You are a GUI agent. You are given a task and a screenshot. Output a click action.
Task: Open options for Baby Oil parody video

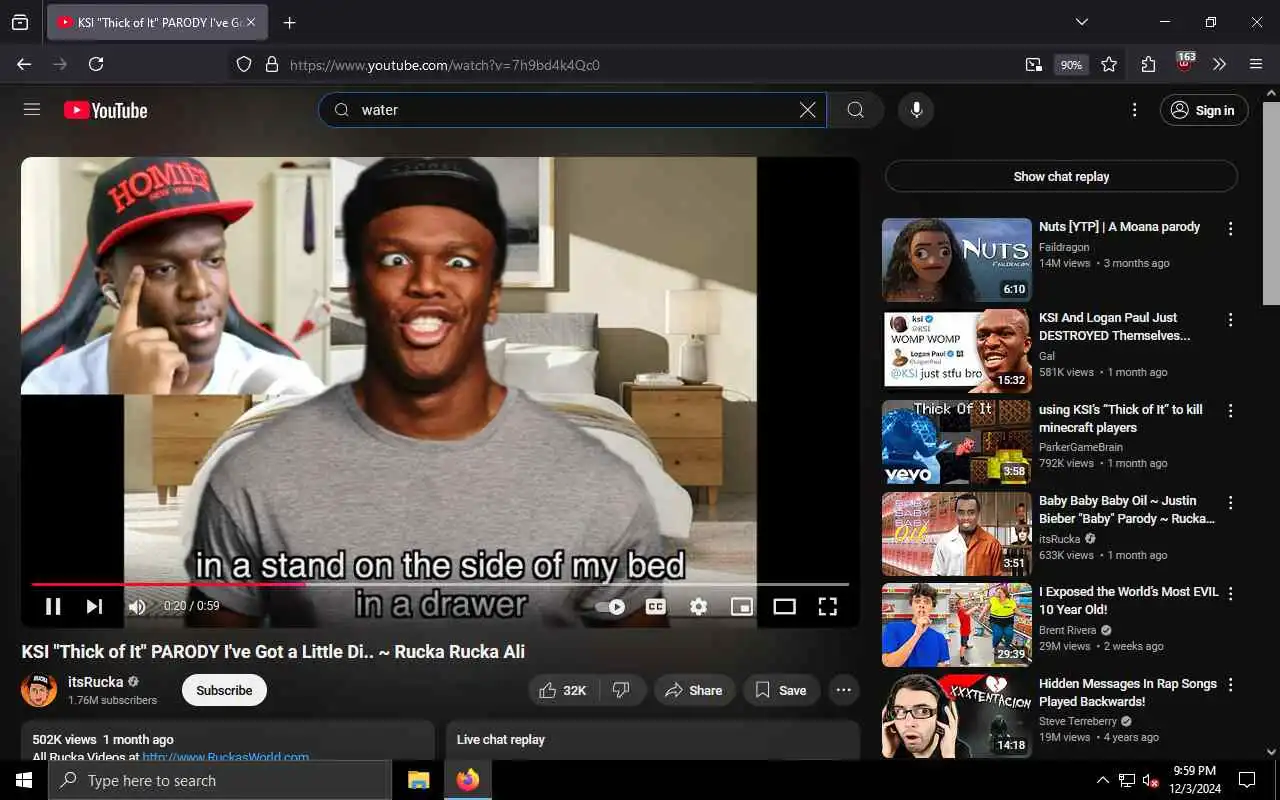[1231, 503]
